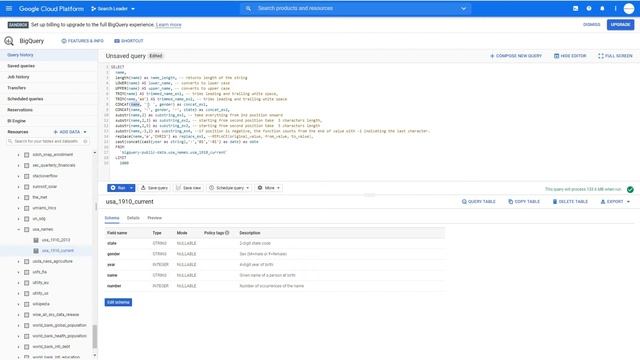
Task: Click the utility_eu dataset icon
Action: (x=27, y=283)
